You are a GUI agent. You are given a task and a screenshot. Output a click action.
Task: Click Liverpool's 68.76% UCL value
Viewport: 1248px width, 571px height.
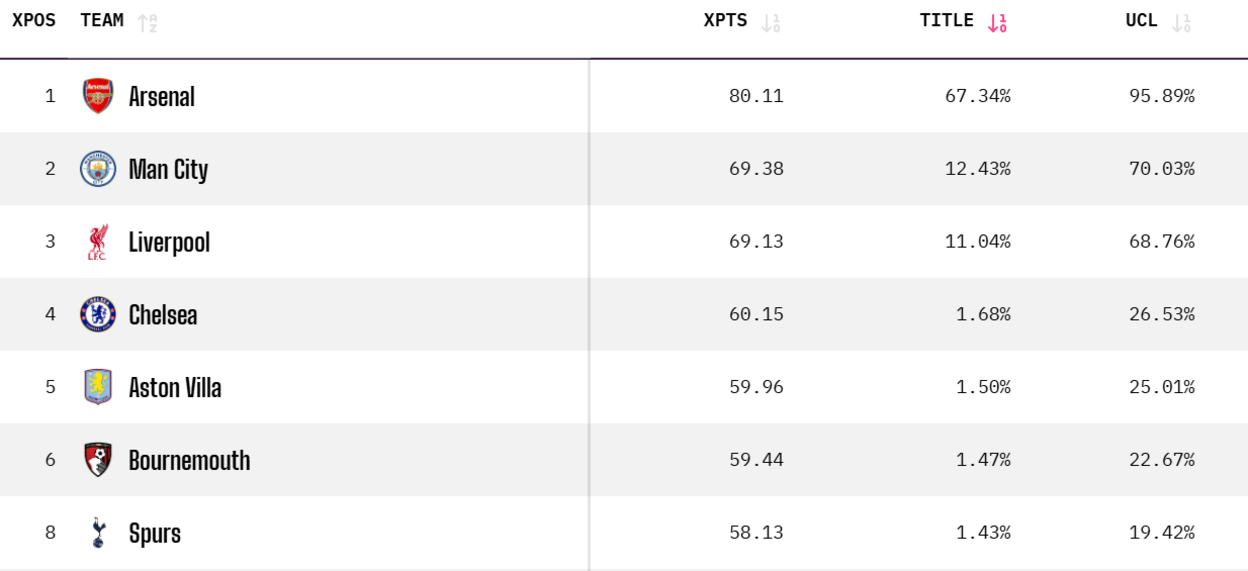point(1161,242)
